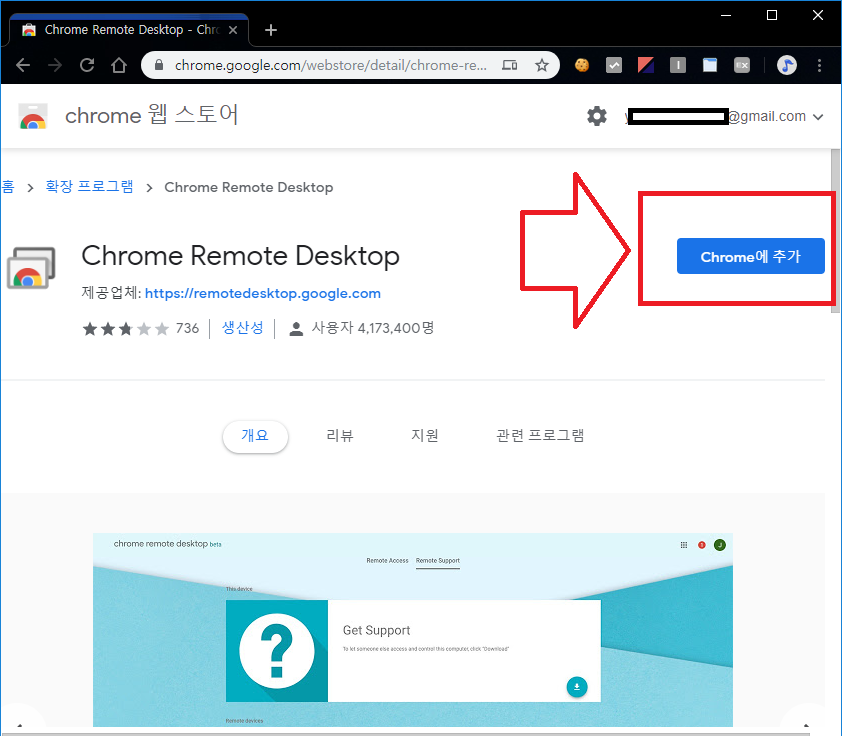Bookmark this page with the star icon

(x=542, y=65)
